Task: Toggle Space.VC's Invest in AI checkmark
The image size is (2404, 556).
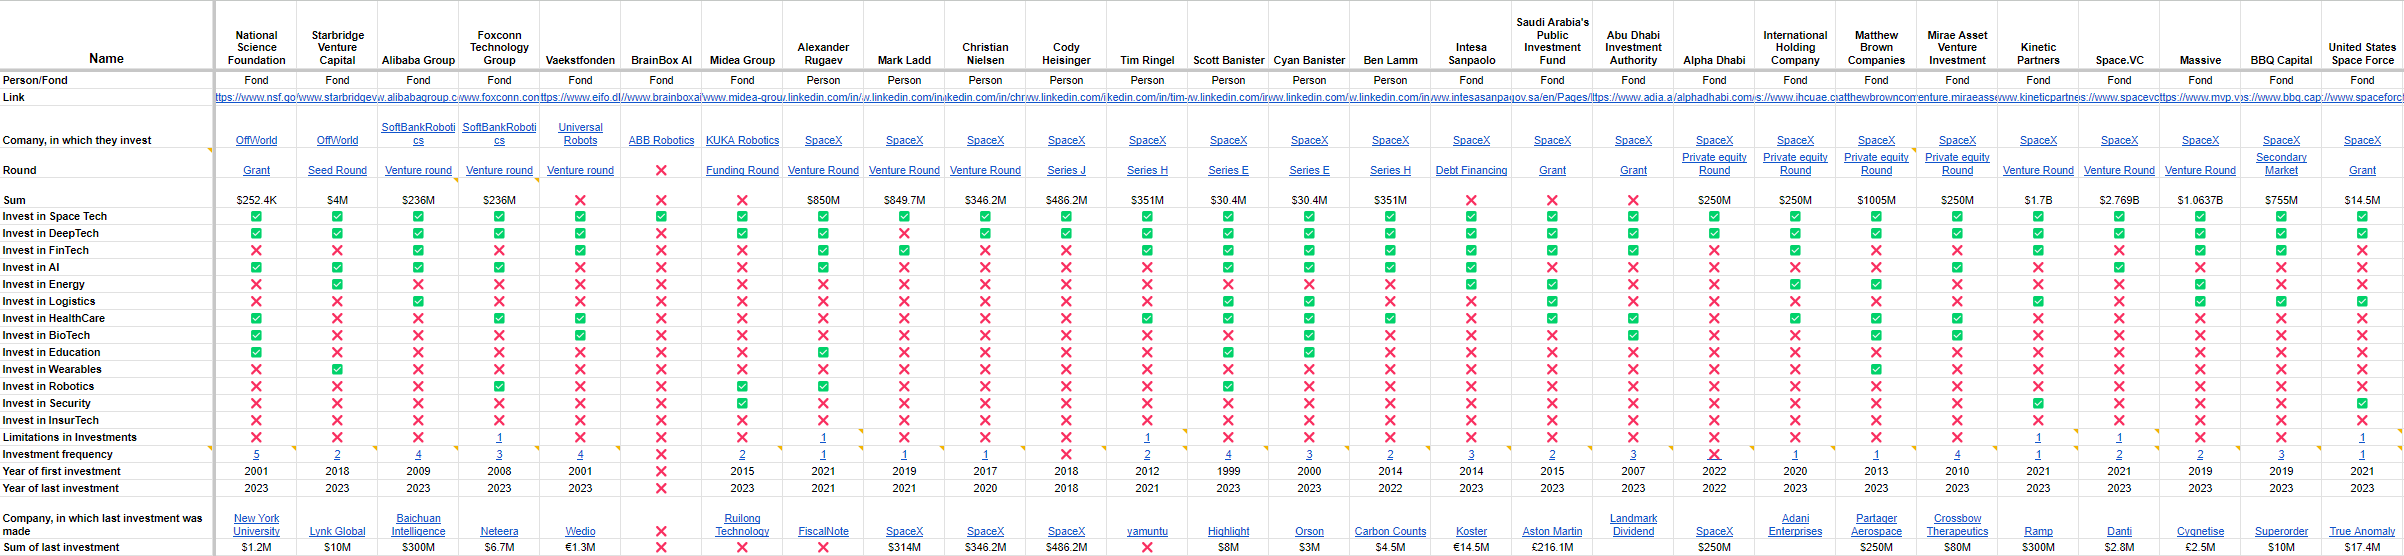Action: point(2119,267)
